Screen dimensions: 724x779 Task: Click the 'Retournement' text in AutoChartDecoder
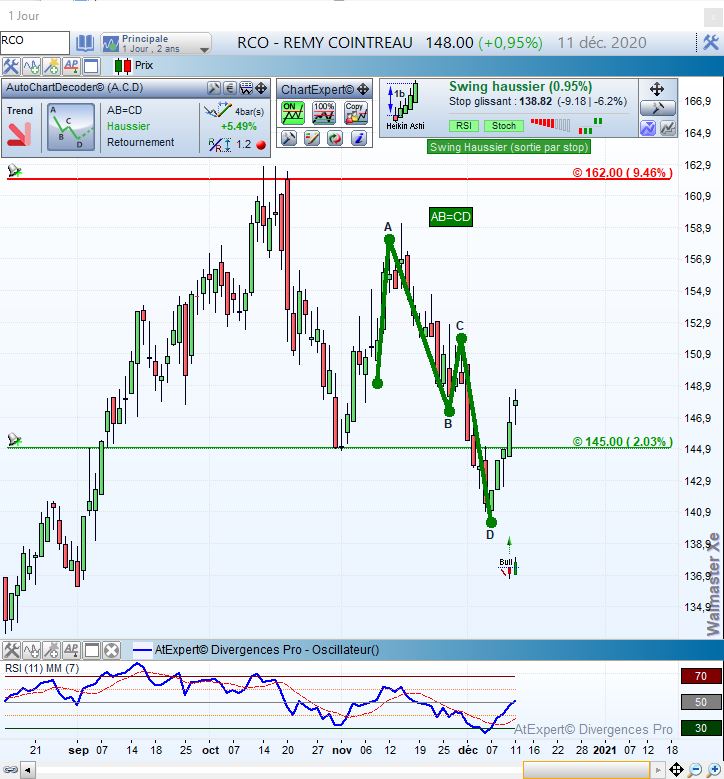click(x=141, y=142)
